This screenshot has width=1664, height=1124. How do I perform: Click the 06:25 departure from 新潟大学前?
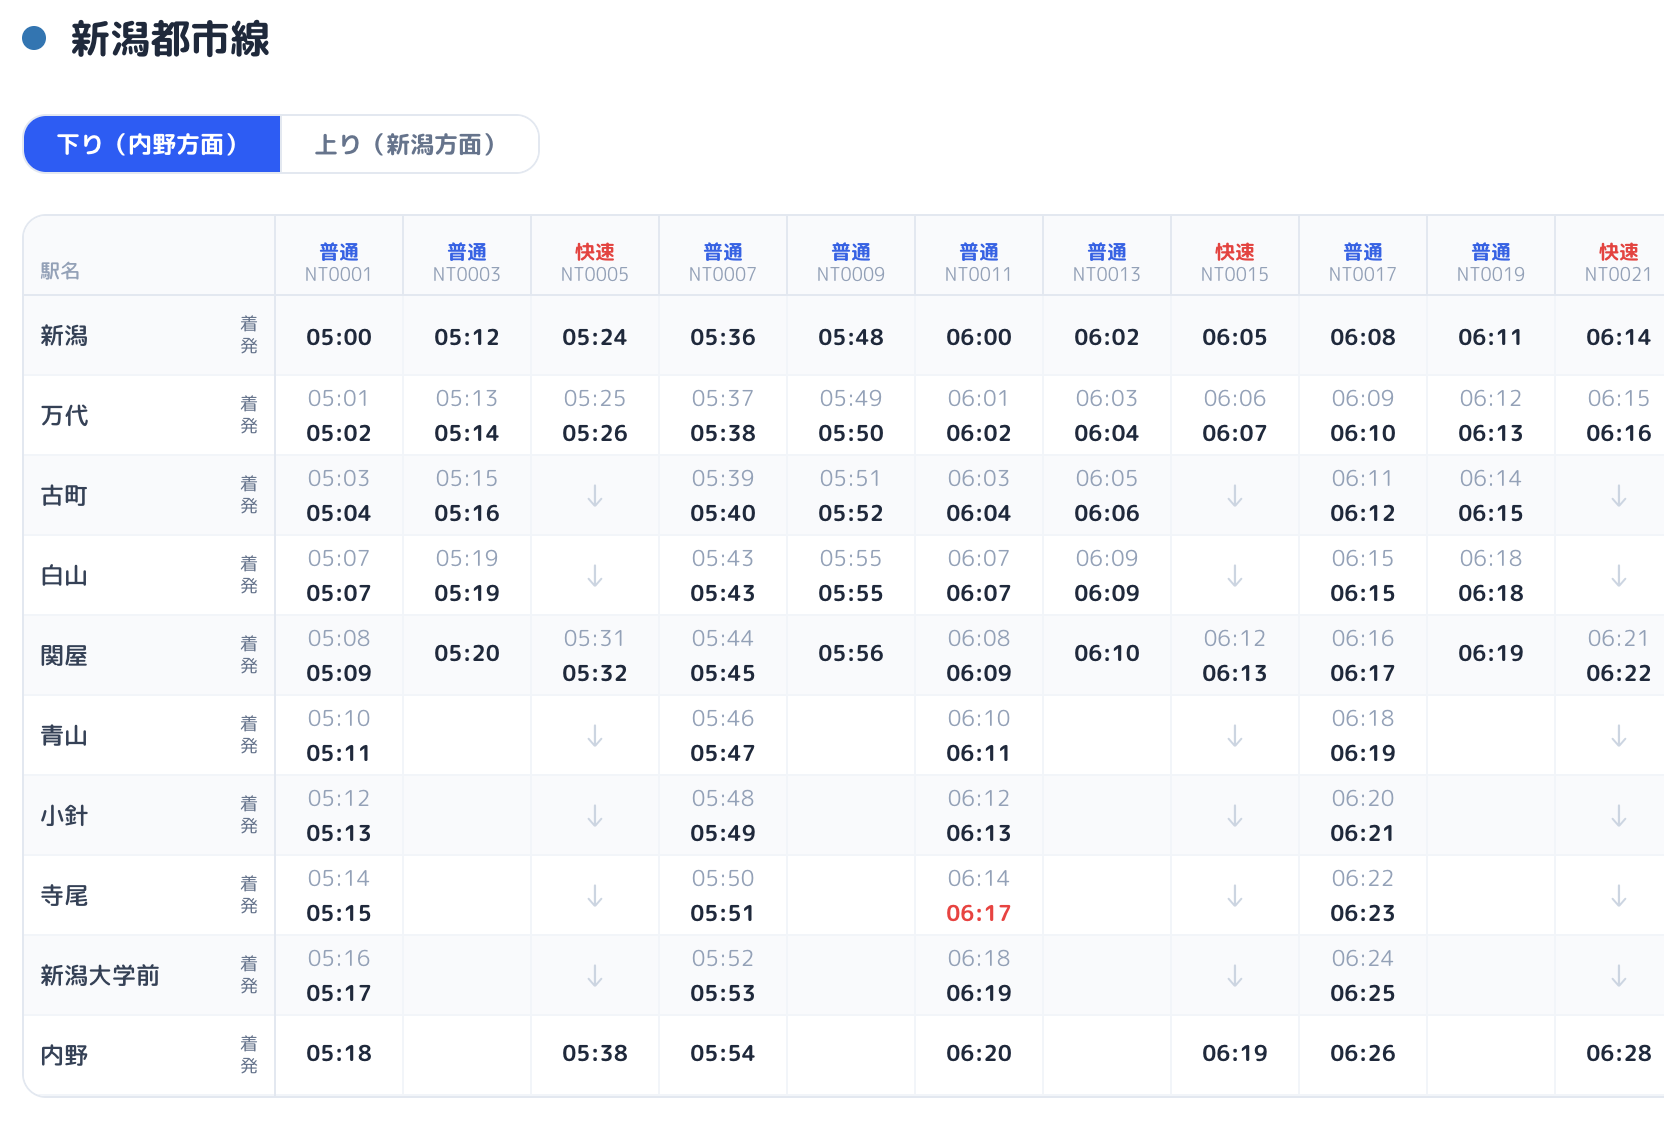coord(1363,993)
